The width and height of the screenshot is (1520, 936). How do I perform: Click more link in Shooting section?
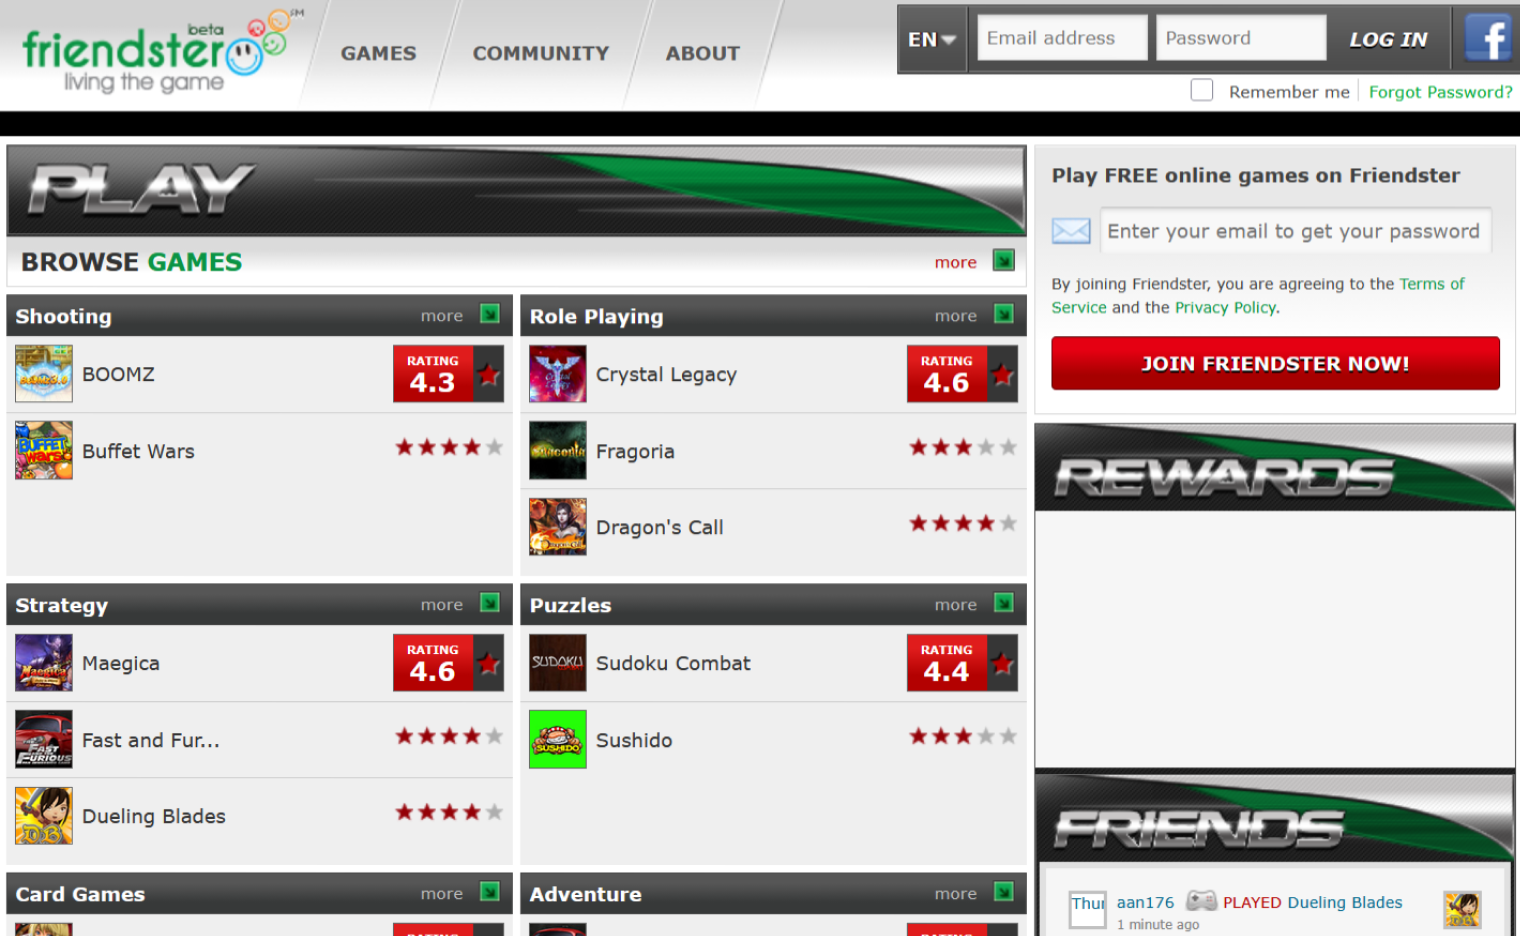tap(442, 315)
